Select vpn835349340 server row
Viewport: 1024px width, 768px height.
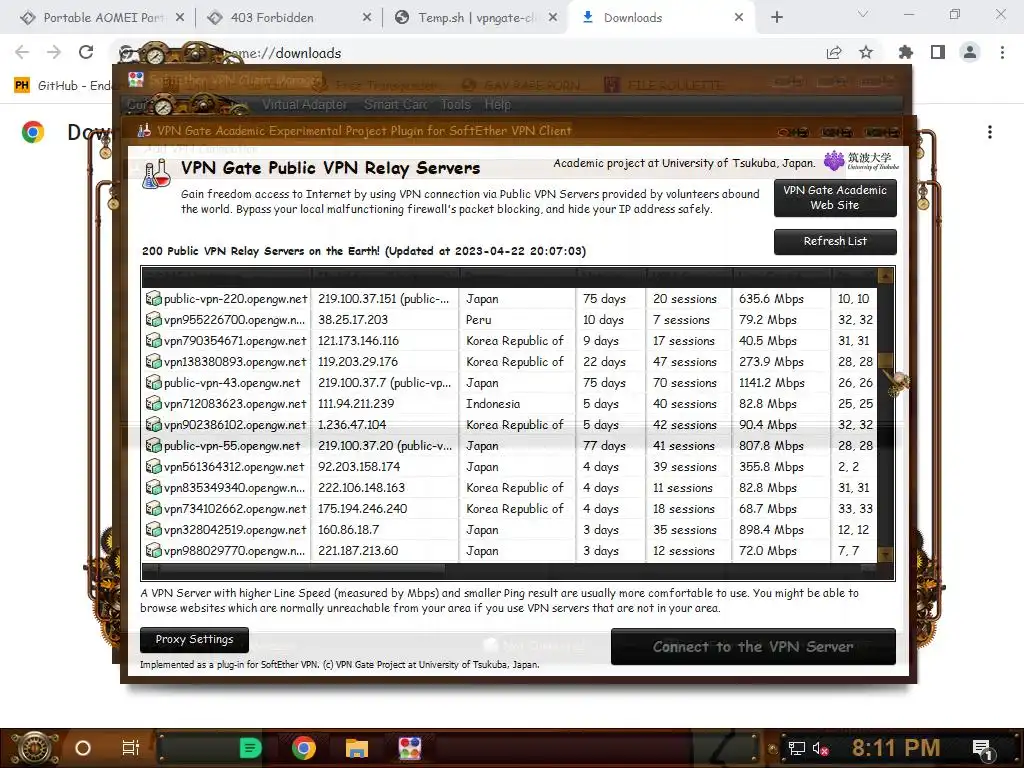click(x=509, y=487)
